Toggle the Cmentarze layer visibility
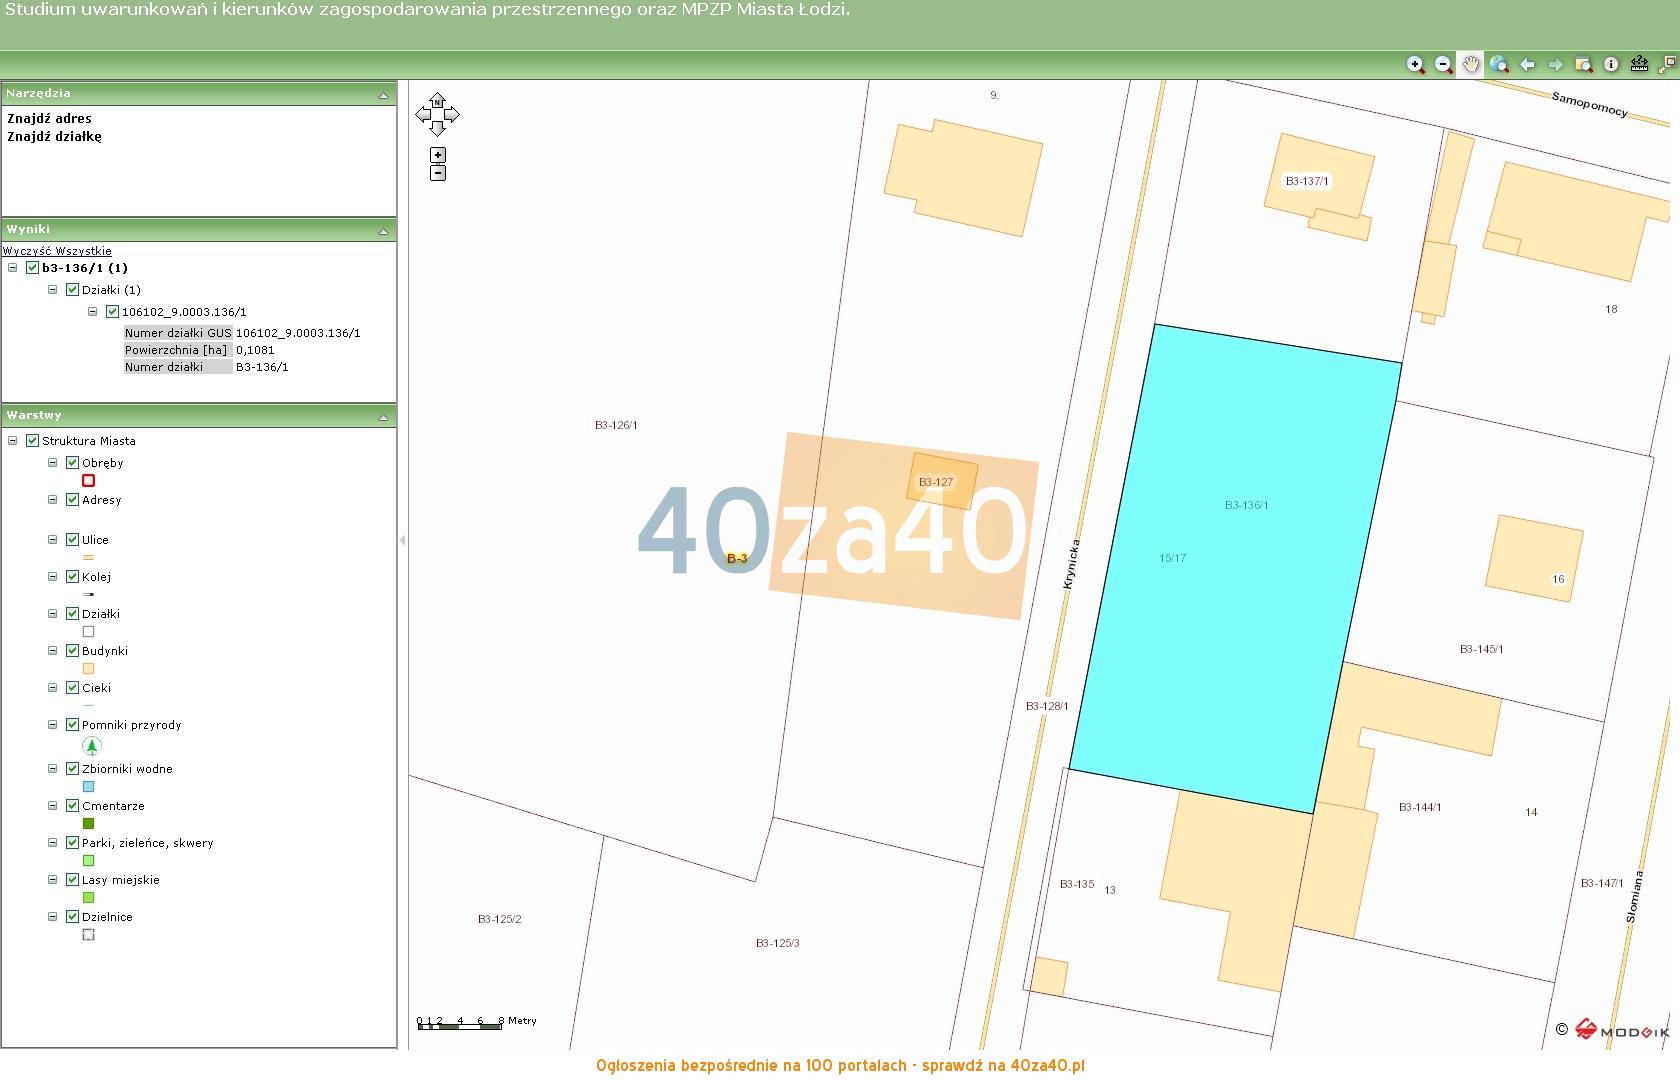1680x1080 pixels. tap(72, 806)
